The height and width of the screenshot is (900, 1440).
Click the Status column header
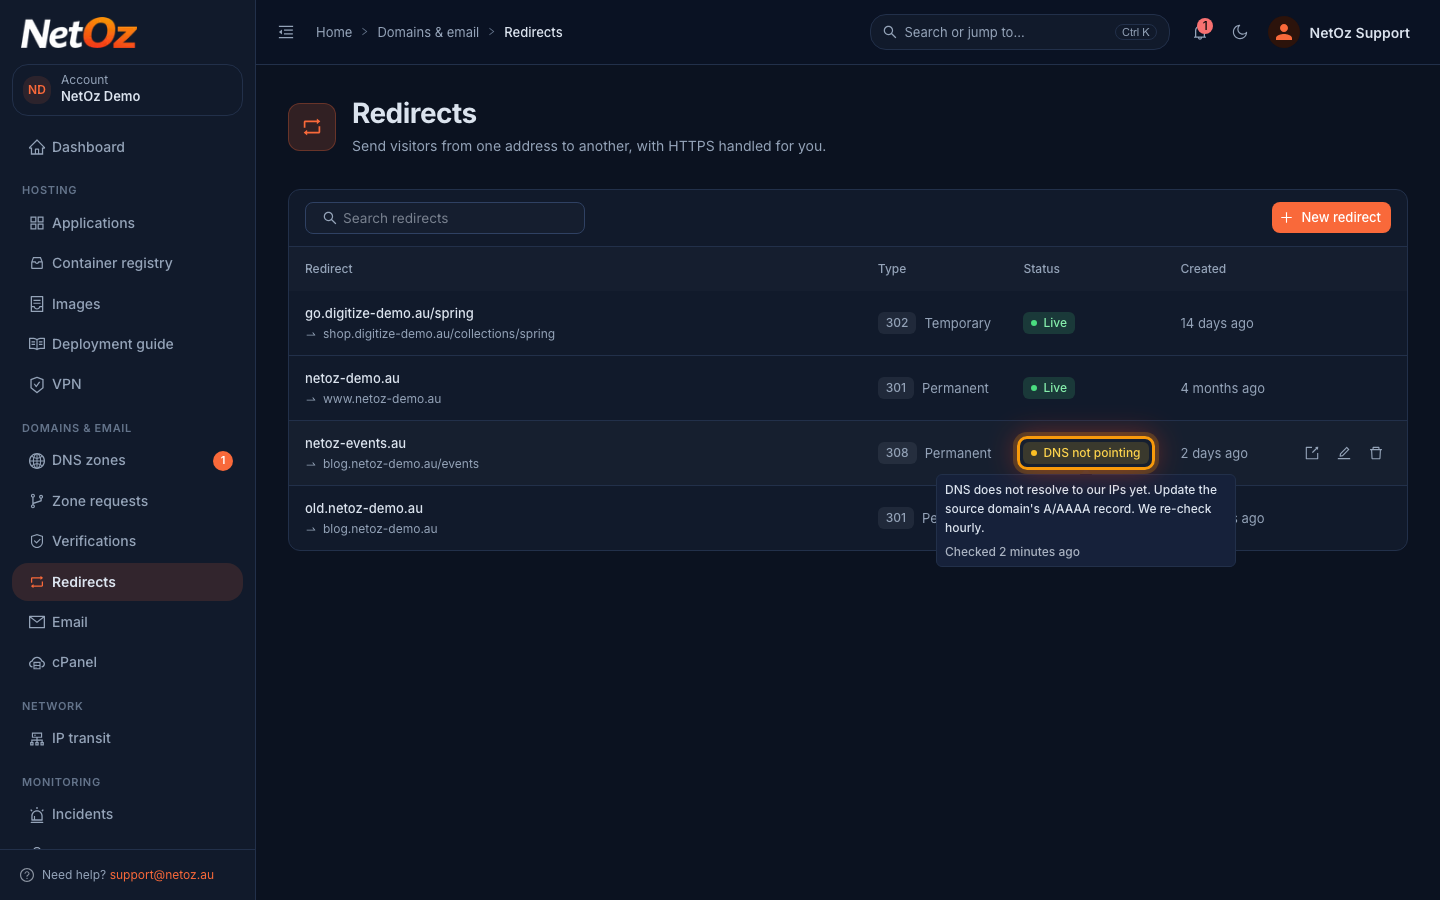tap(1041, 269)
